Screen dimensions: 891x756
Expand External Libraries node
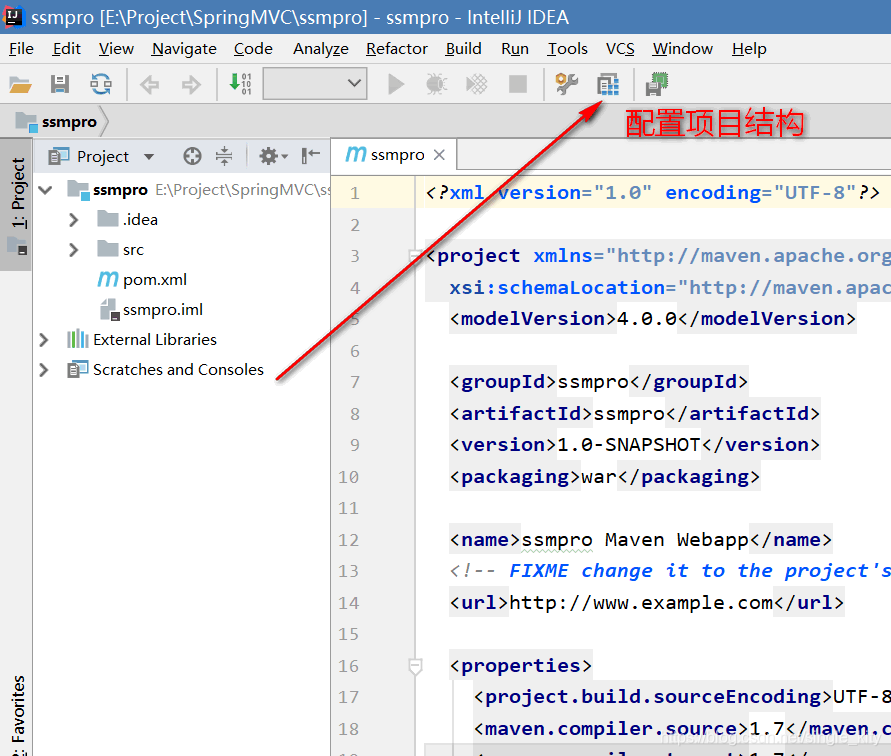44,340
